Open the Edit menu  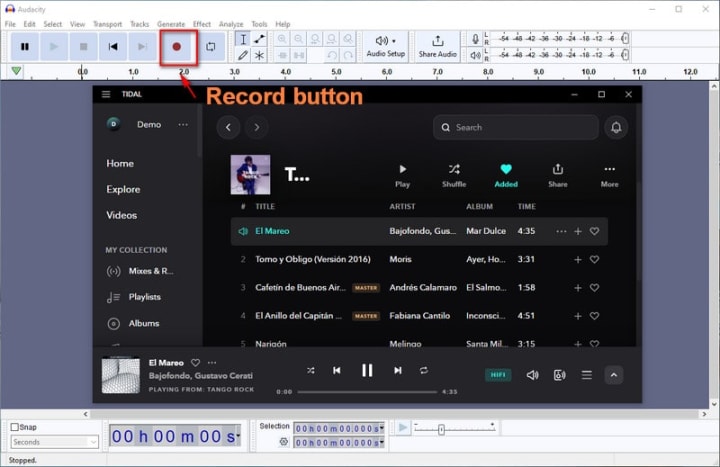29,24
